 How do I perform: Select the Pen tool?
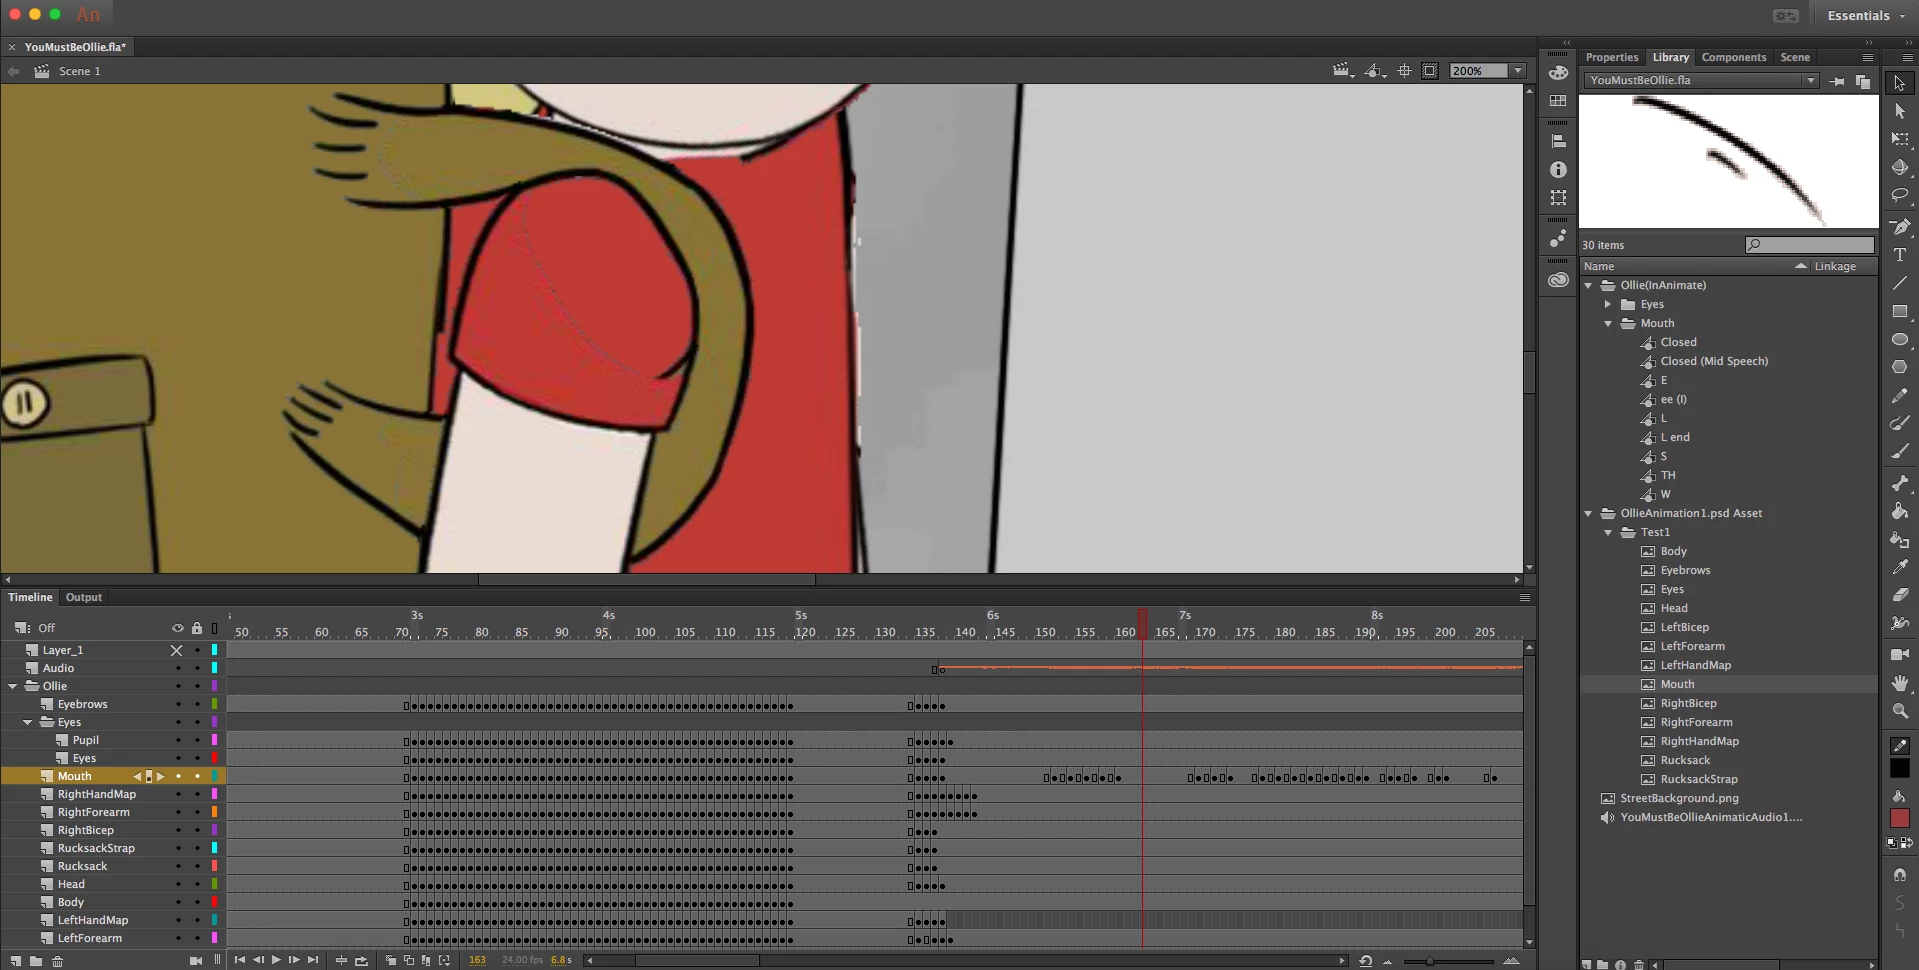coord(1900,227)
